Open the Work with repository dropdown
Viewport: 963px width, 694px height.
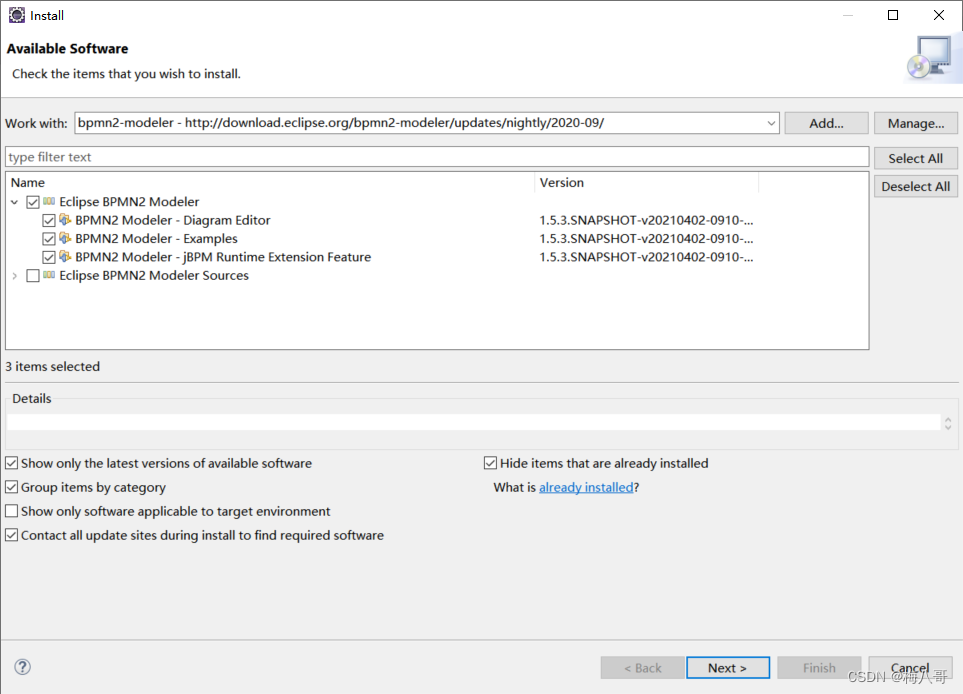[771, 122]
